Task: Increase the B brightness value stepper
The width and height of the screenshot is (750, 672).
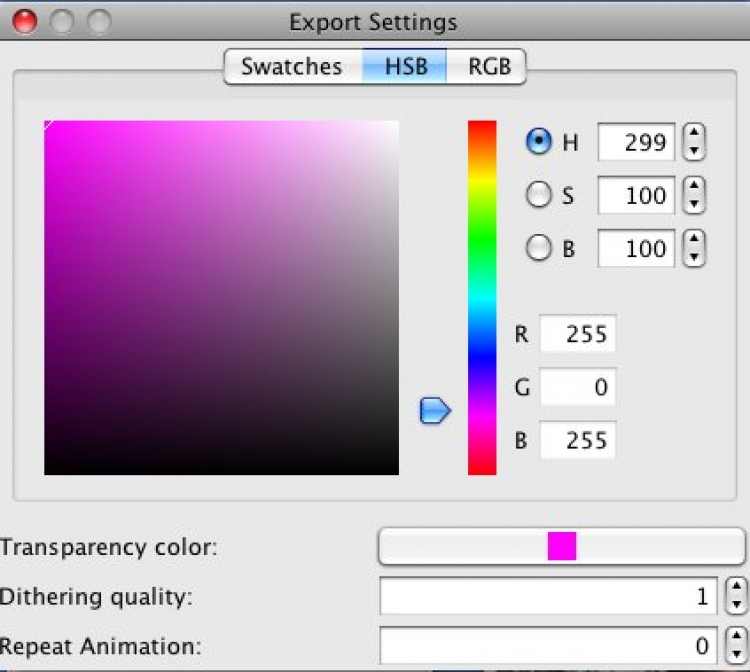Action: tap(694, 240)
